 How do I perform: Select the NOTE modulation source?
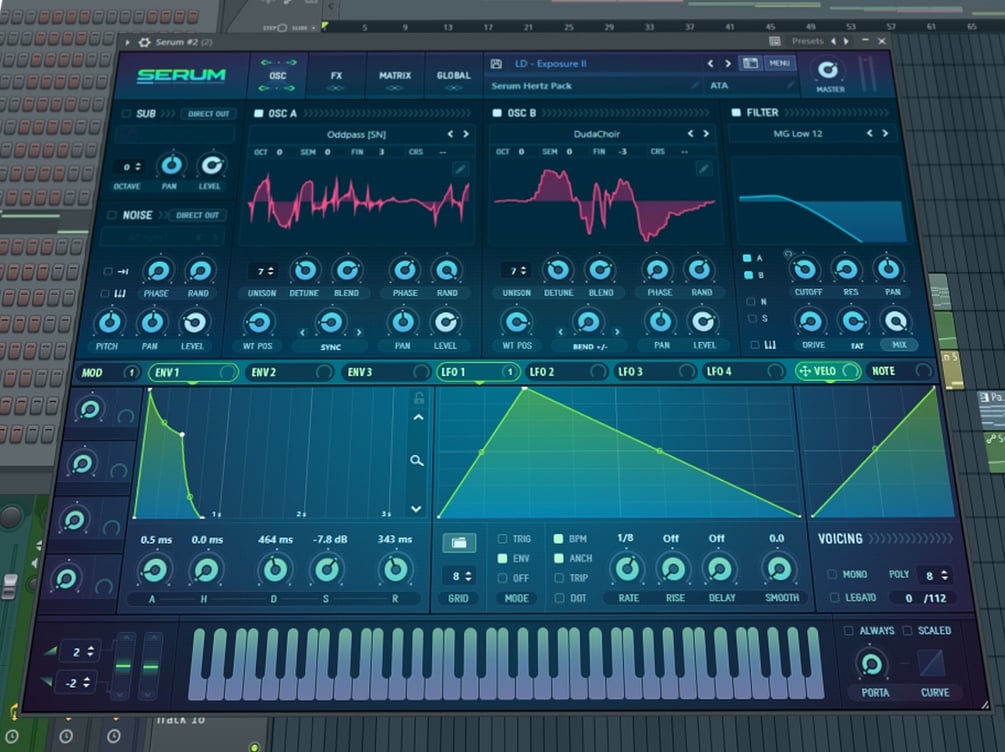901,371
